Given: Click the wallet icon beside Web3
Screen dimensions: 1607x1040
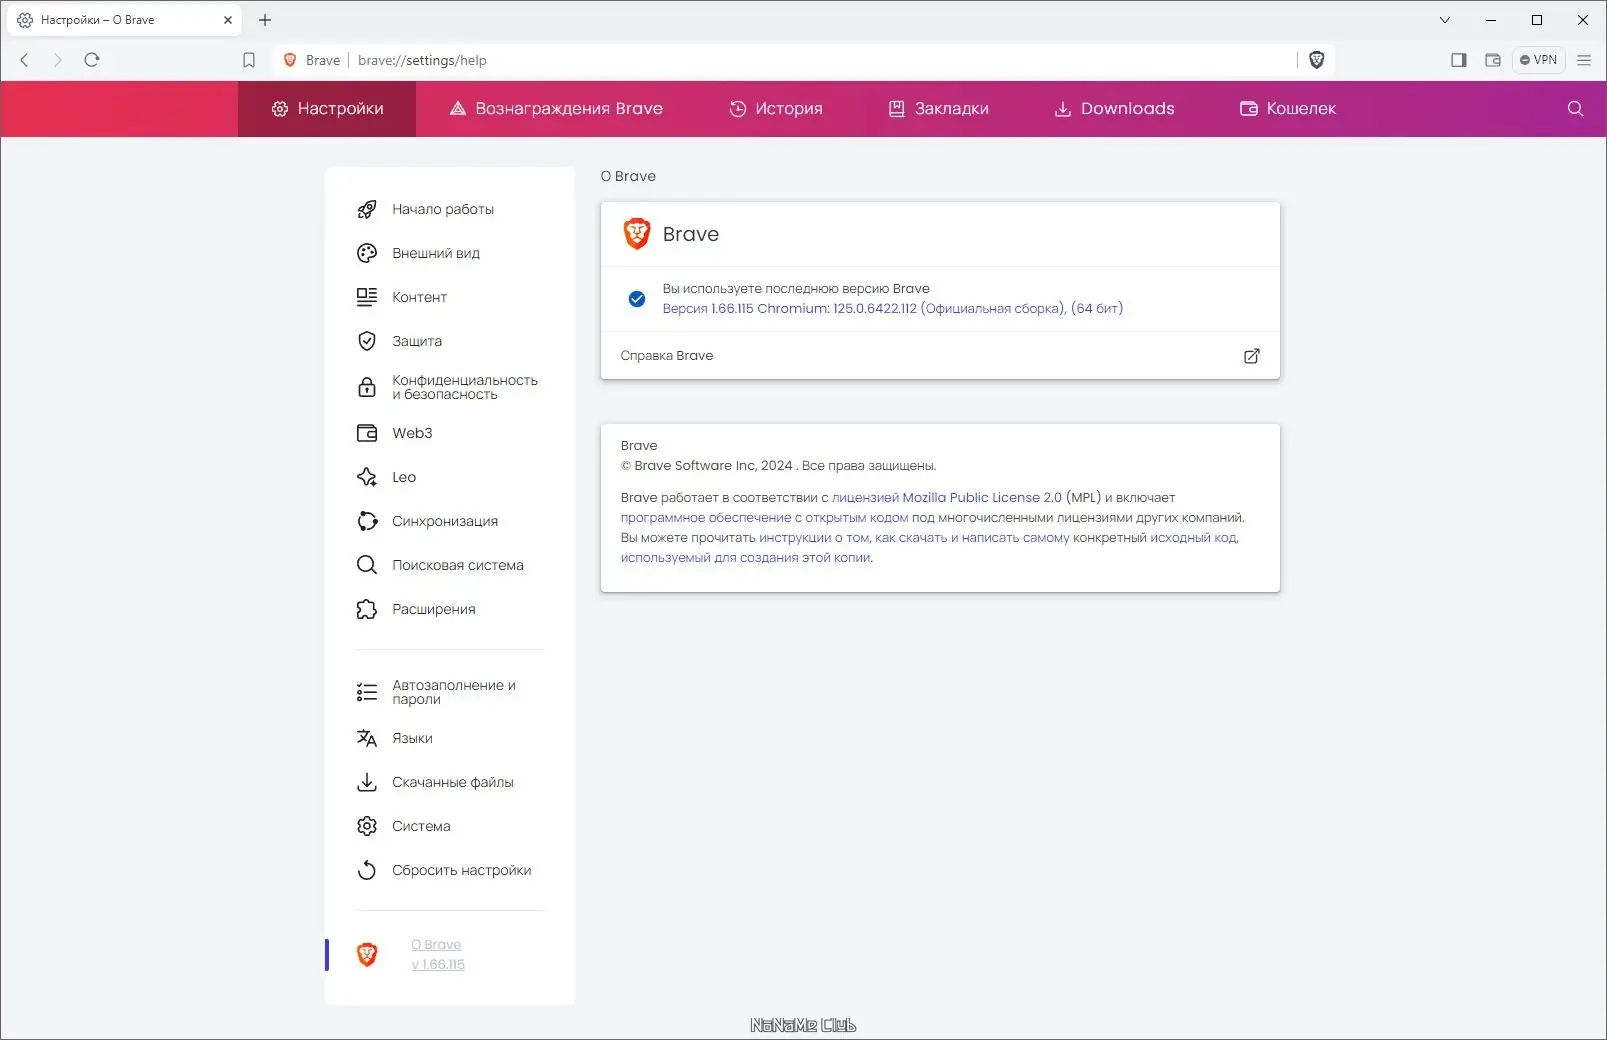Looking at the screenshot, I should pyautogui.click(x=367, y=433).
